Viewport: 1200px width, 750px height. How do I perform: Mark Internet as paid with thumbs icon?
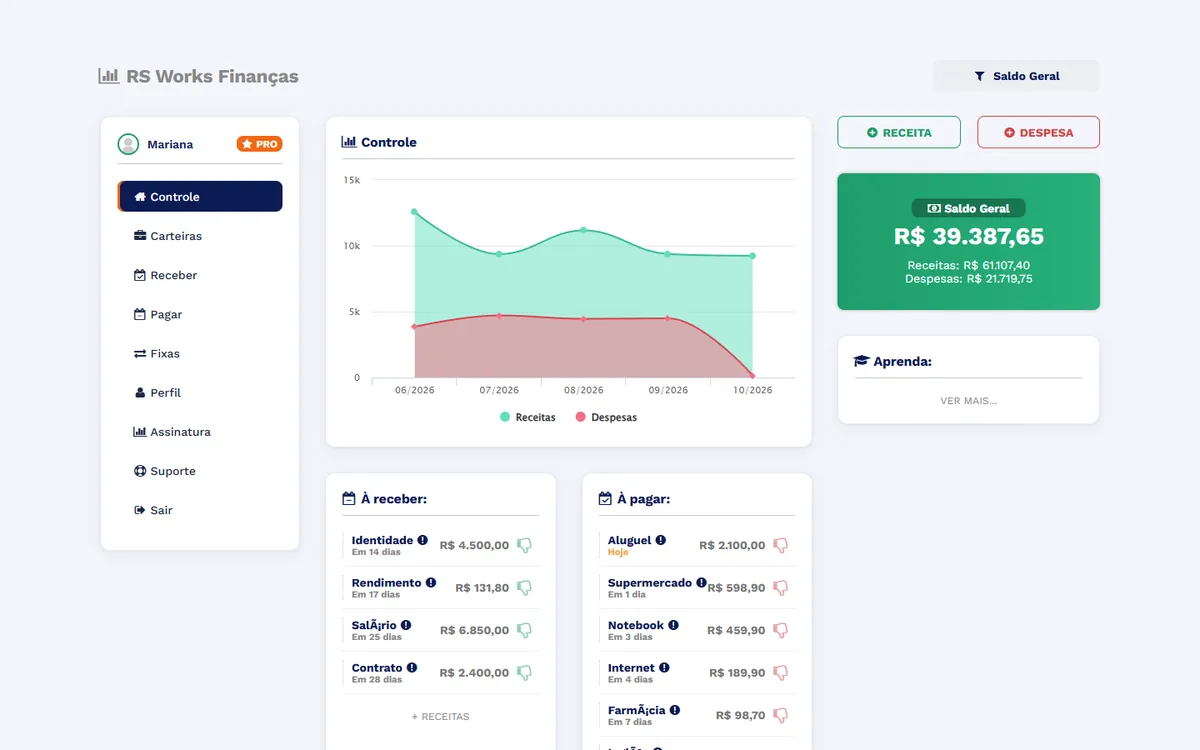coord(781,673)
